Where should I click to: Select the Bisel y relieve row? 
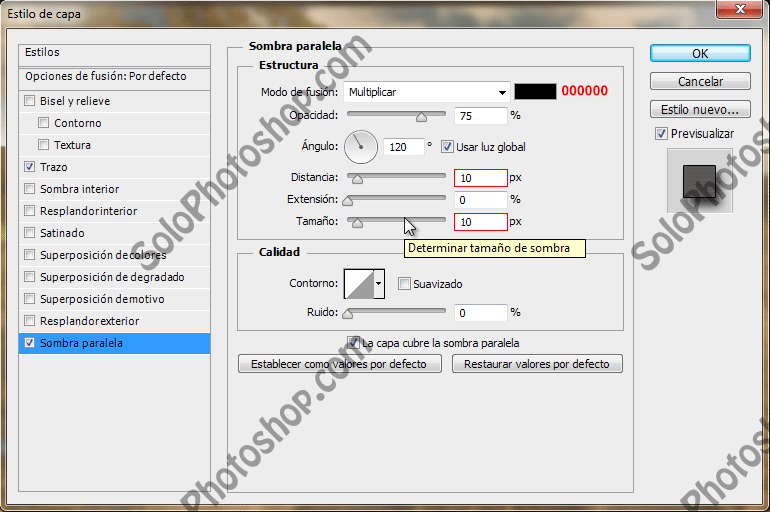click(114, 101)
